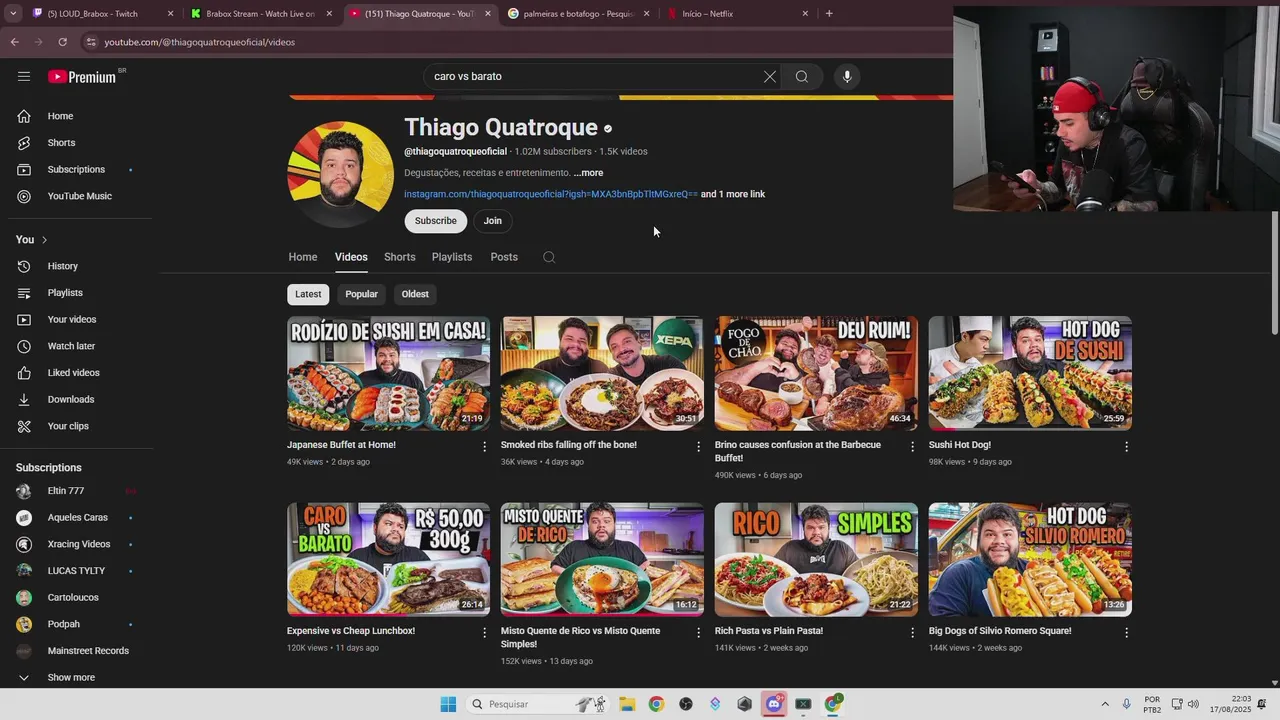Start voice search with microphone
1280x720 pixels.
click(847, 76)
